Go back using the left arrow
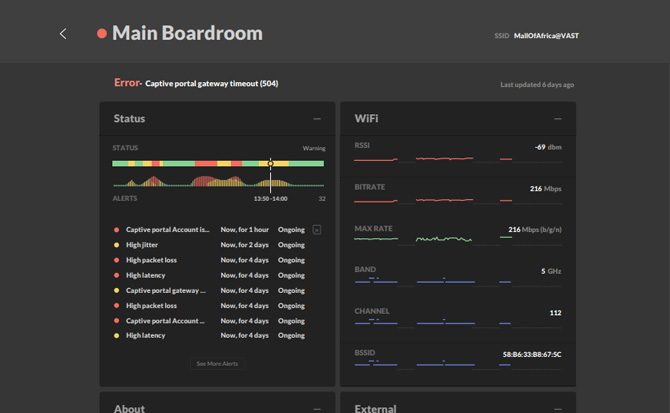 [x=63, y=34]
